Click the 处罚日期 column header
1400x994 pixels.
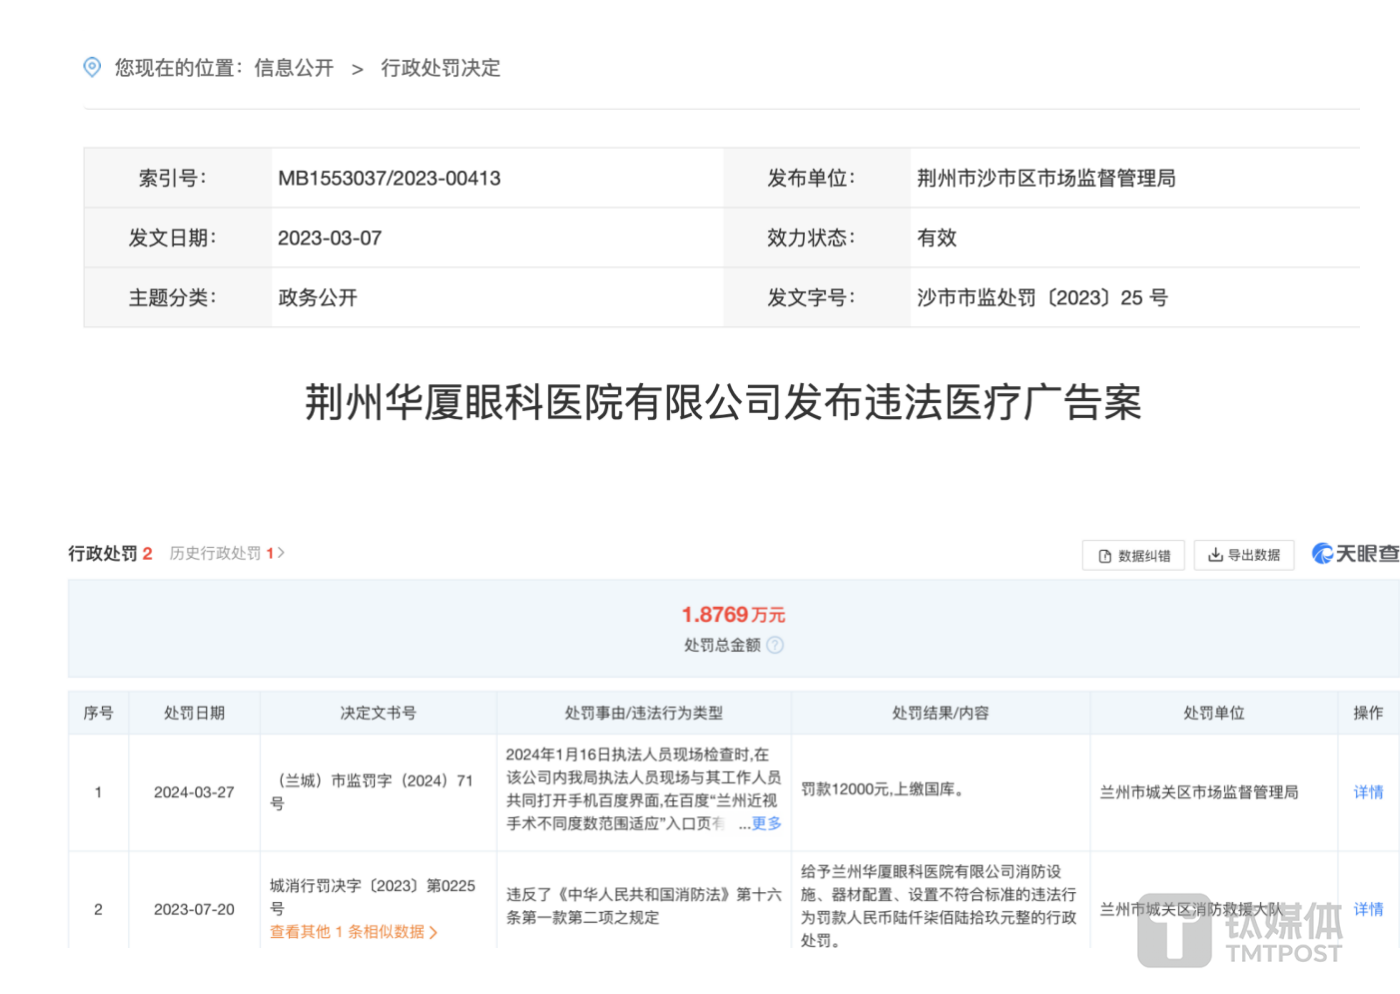(x=194, y=713)
